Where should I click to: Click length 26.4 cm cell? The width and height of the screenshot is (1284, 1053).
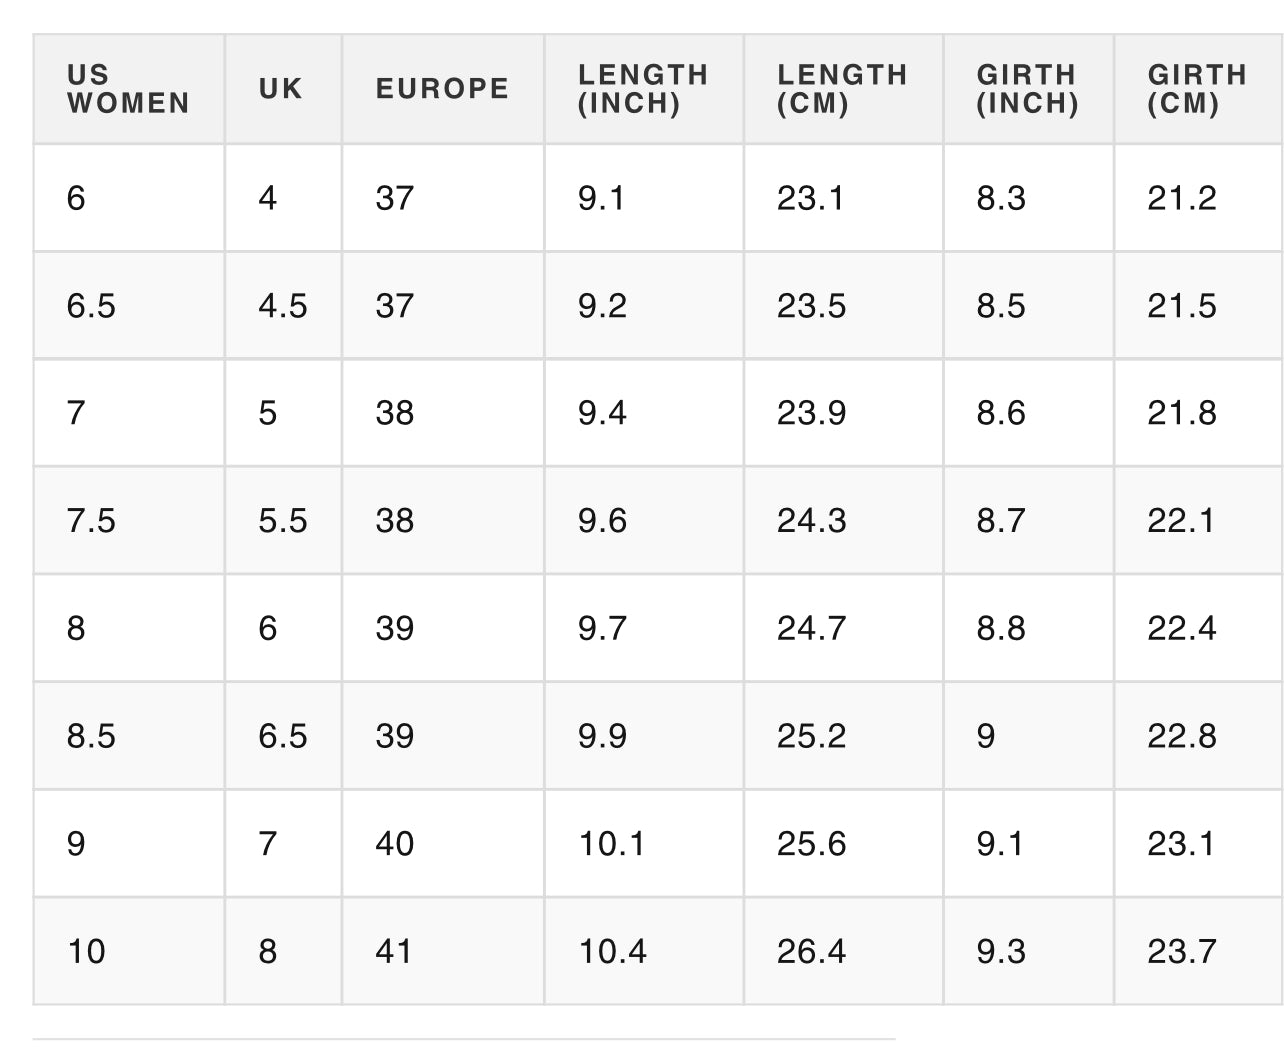coord(843,951)
